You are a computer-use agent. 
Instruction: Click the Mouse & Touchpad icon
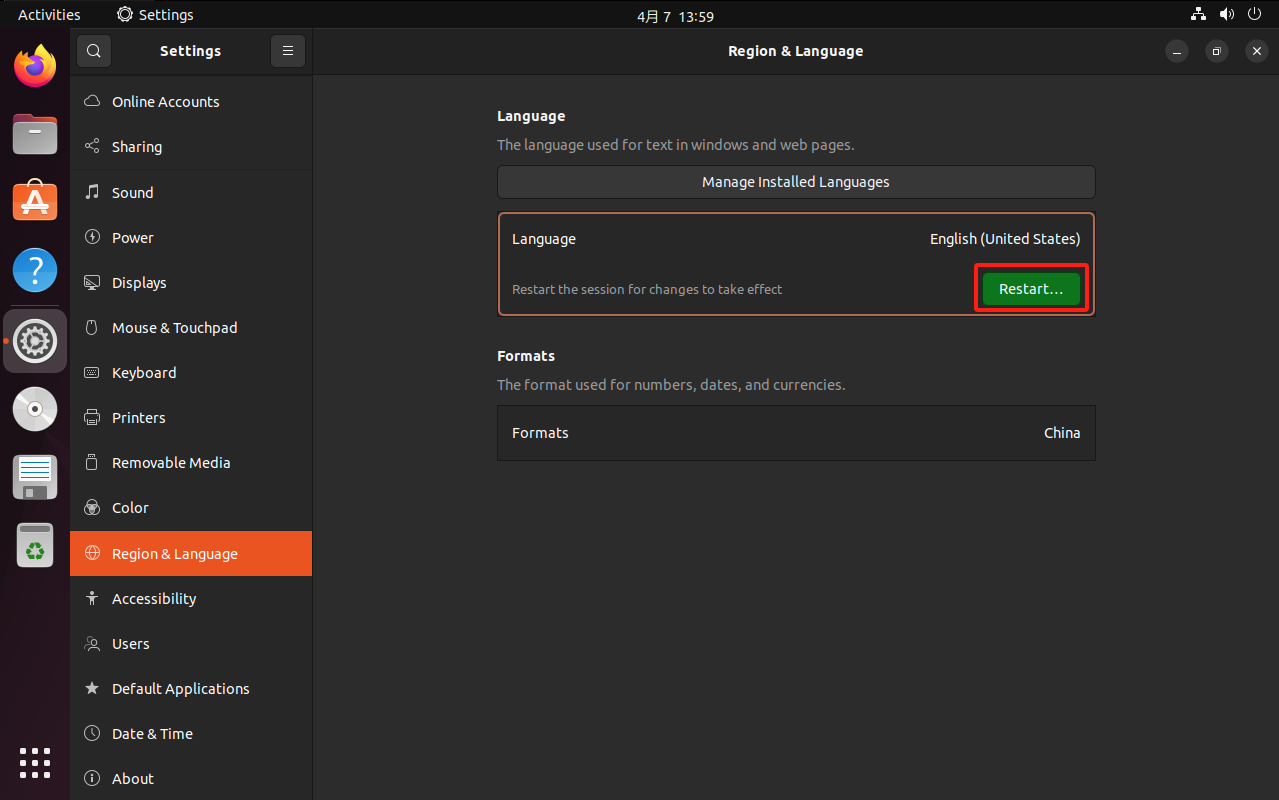92,327
